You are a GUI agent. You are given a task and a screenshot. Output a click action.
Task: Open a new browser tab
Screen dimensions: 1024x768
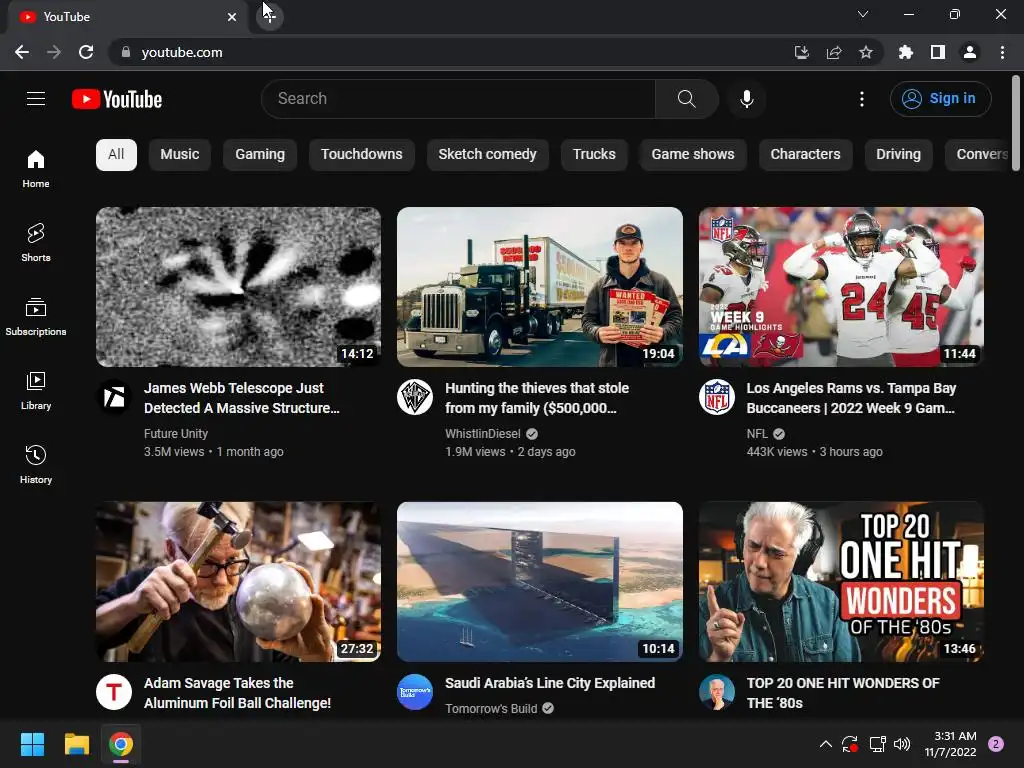[270, 17]
